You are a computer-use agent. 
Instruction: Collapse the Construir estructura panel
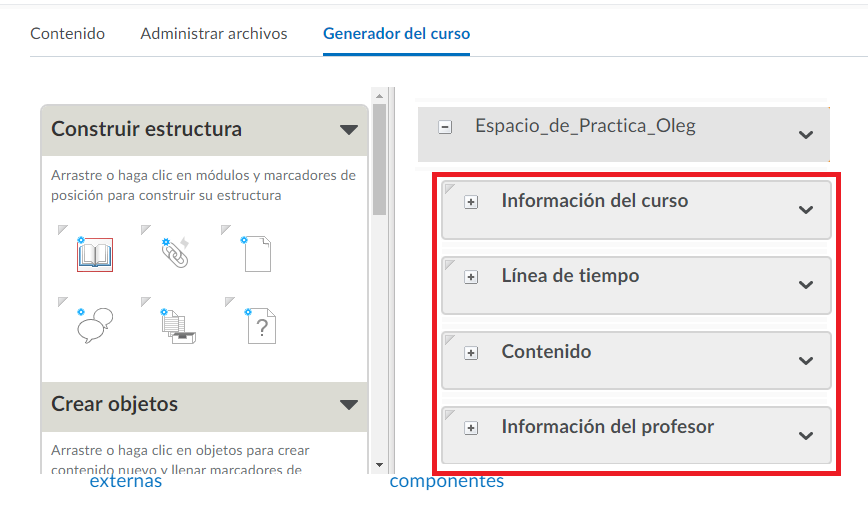[348, 130]
